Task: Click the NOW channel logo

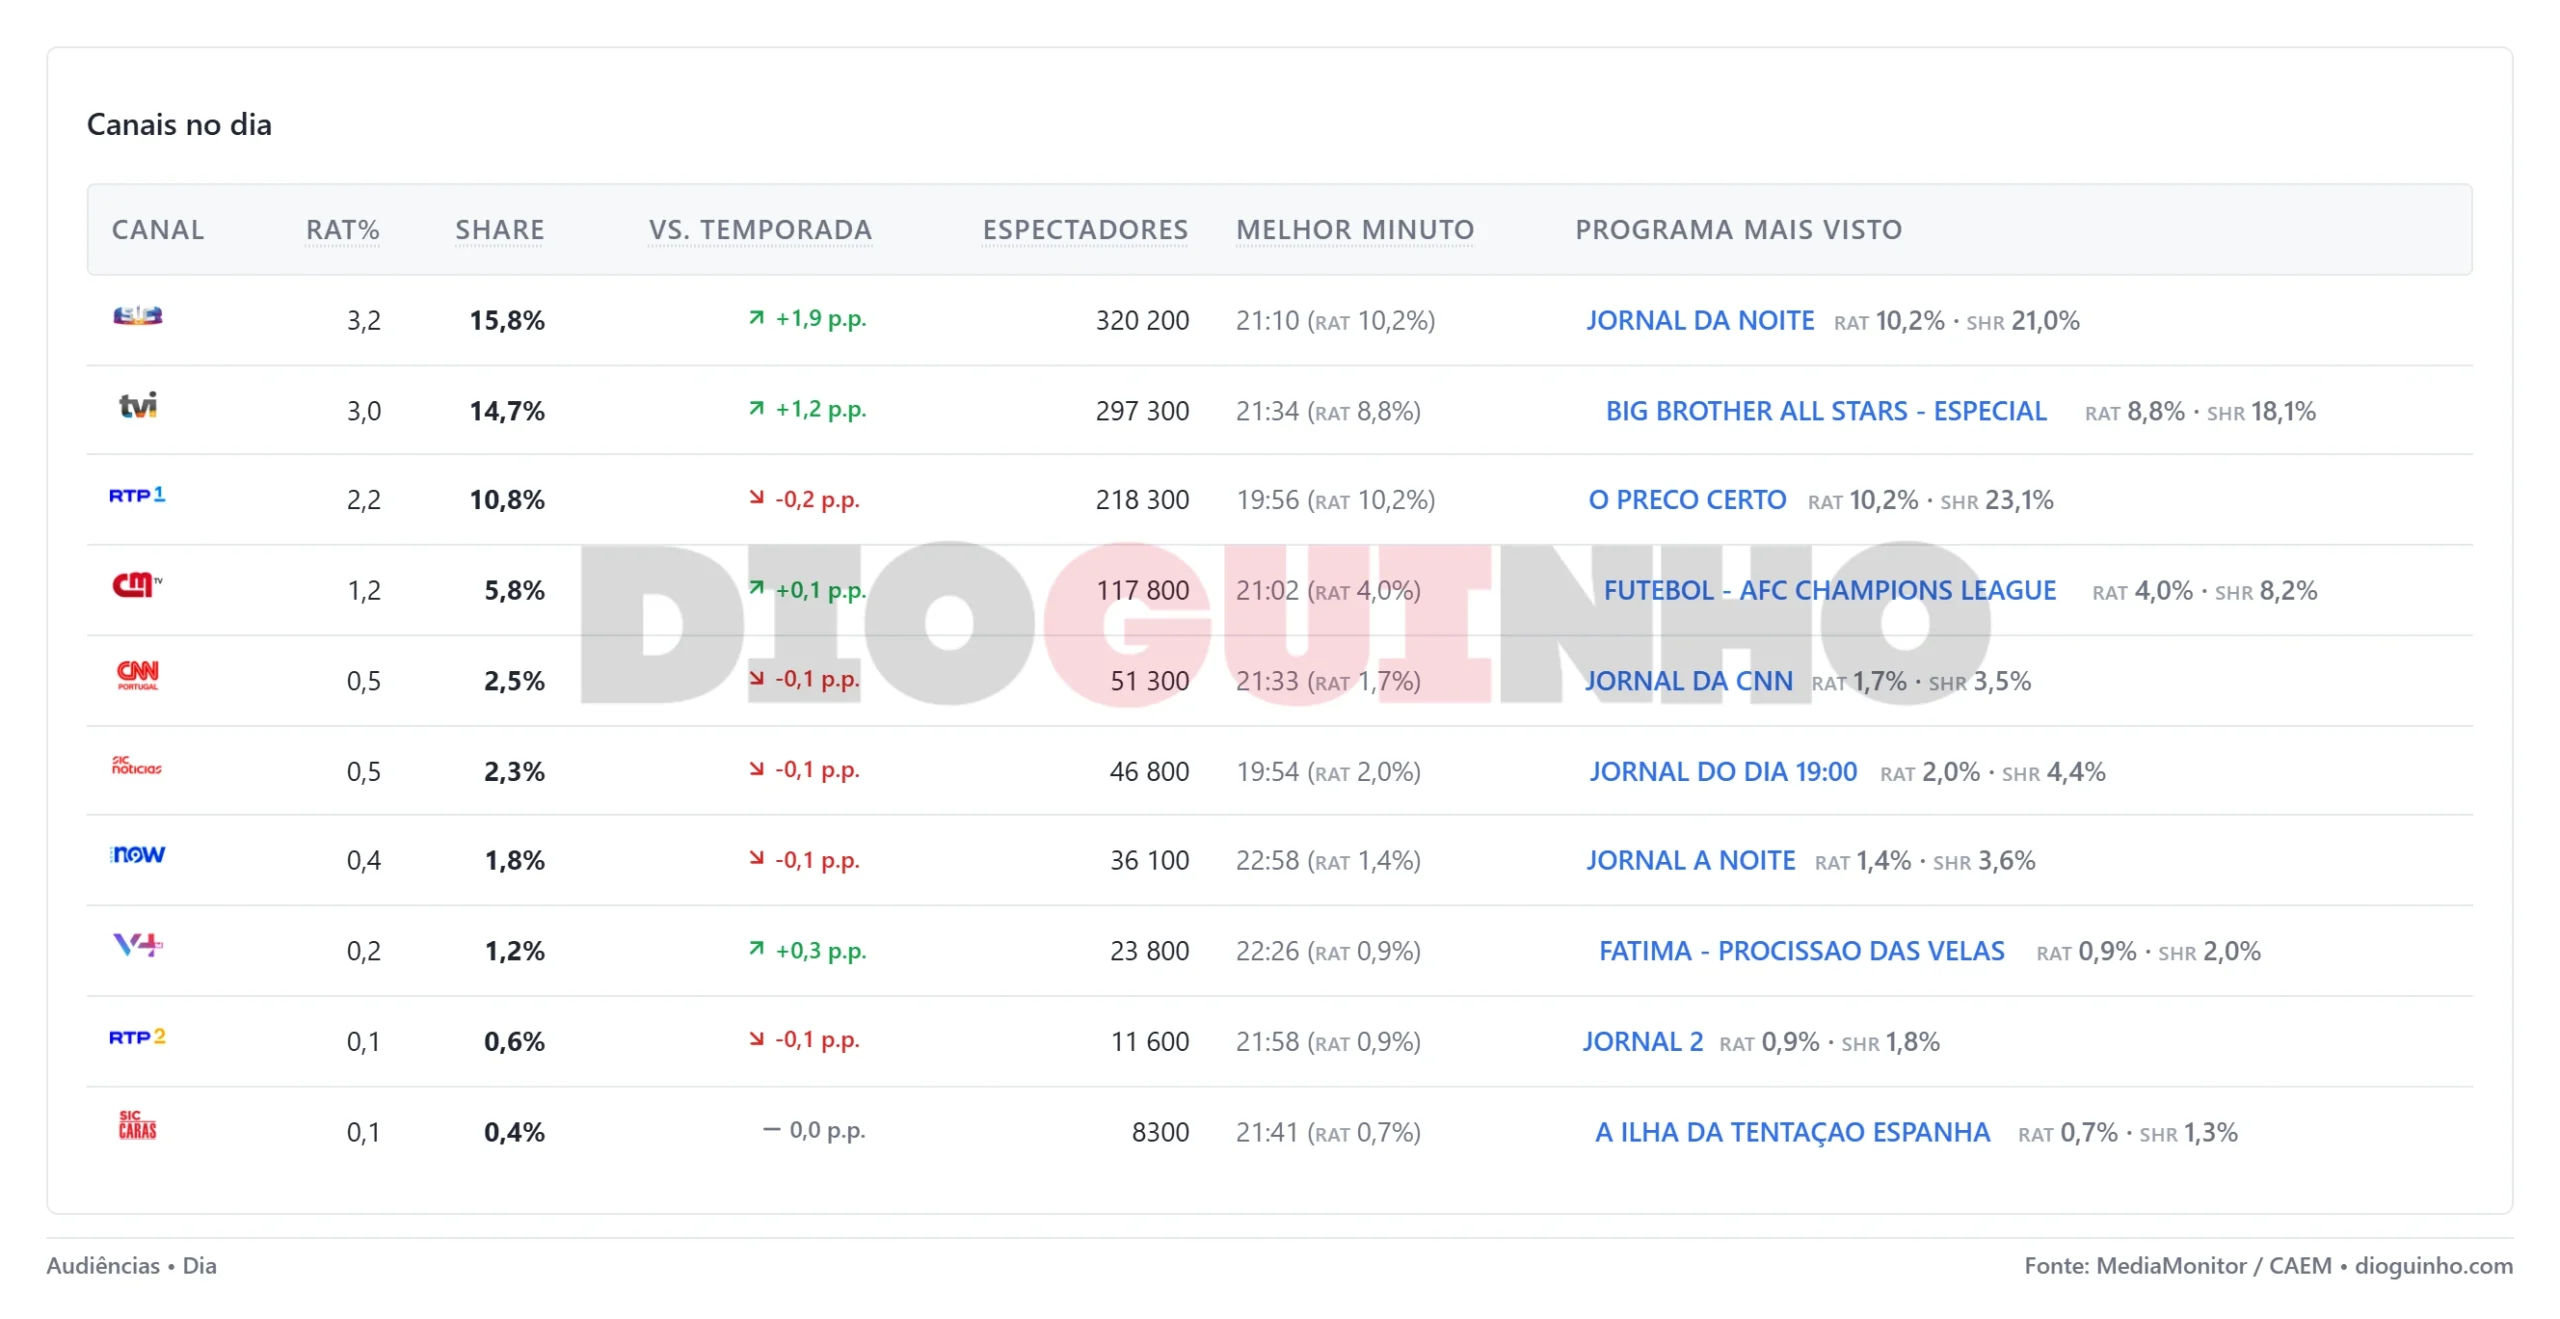Action: 137,854
